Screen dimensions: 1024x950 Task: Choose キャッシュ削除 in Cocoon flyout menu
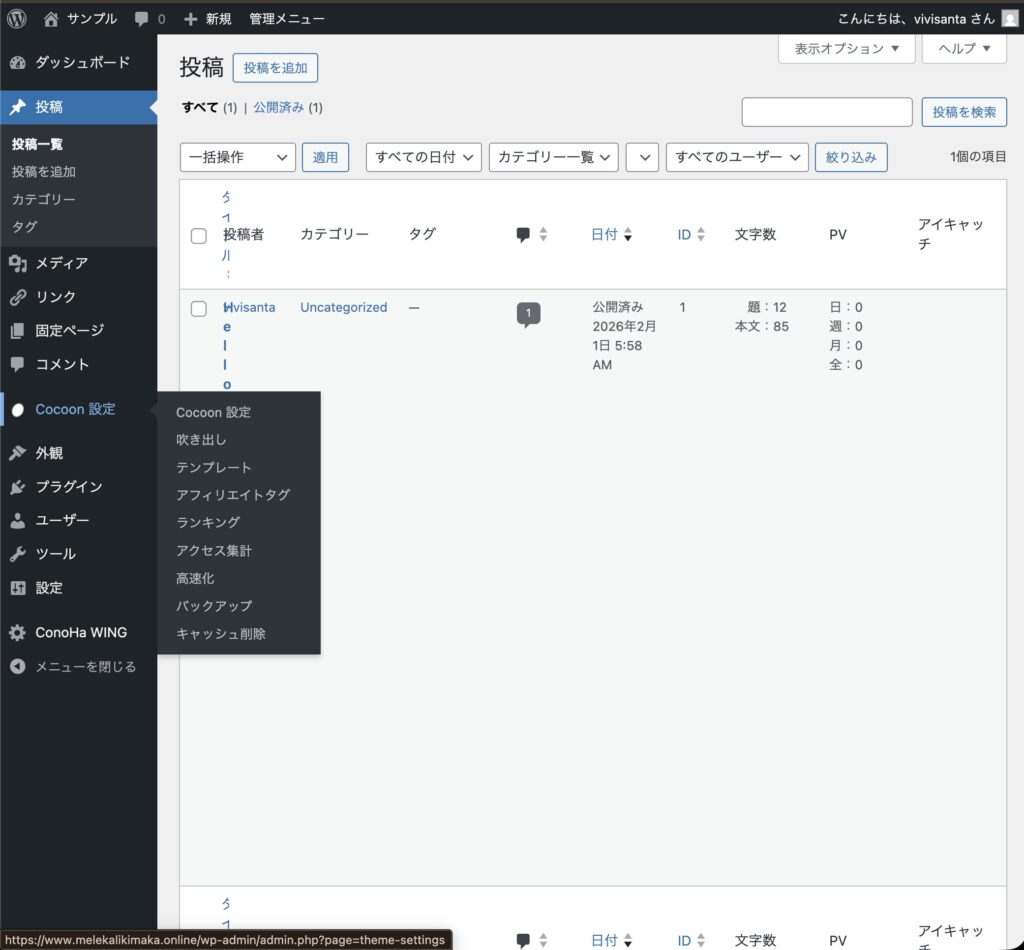tap(221, 634)
